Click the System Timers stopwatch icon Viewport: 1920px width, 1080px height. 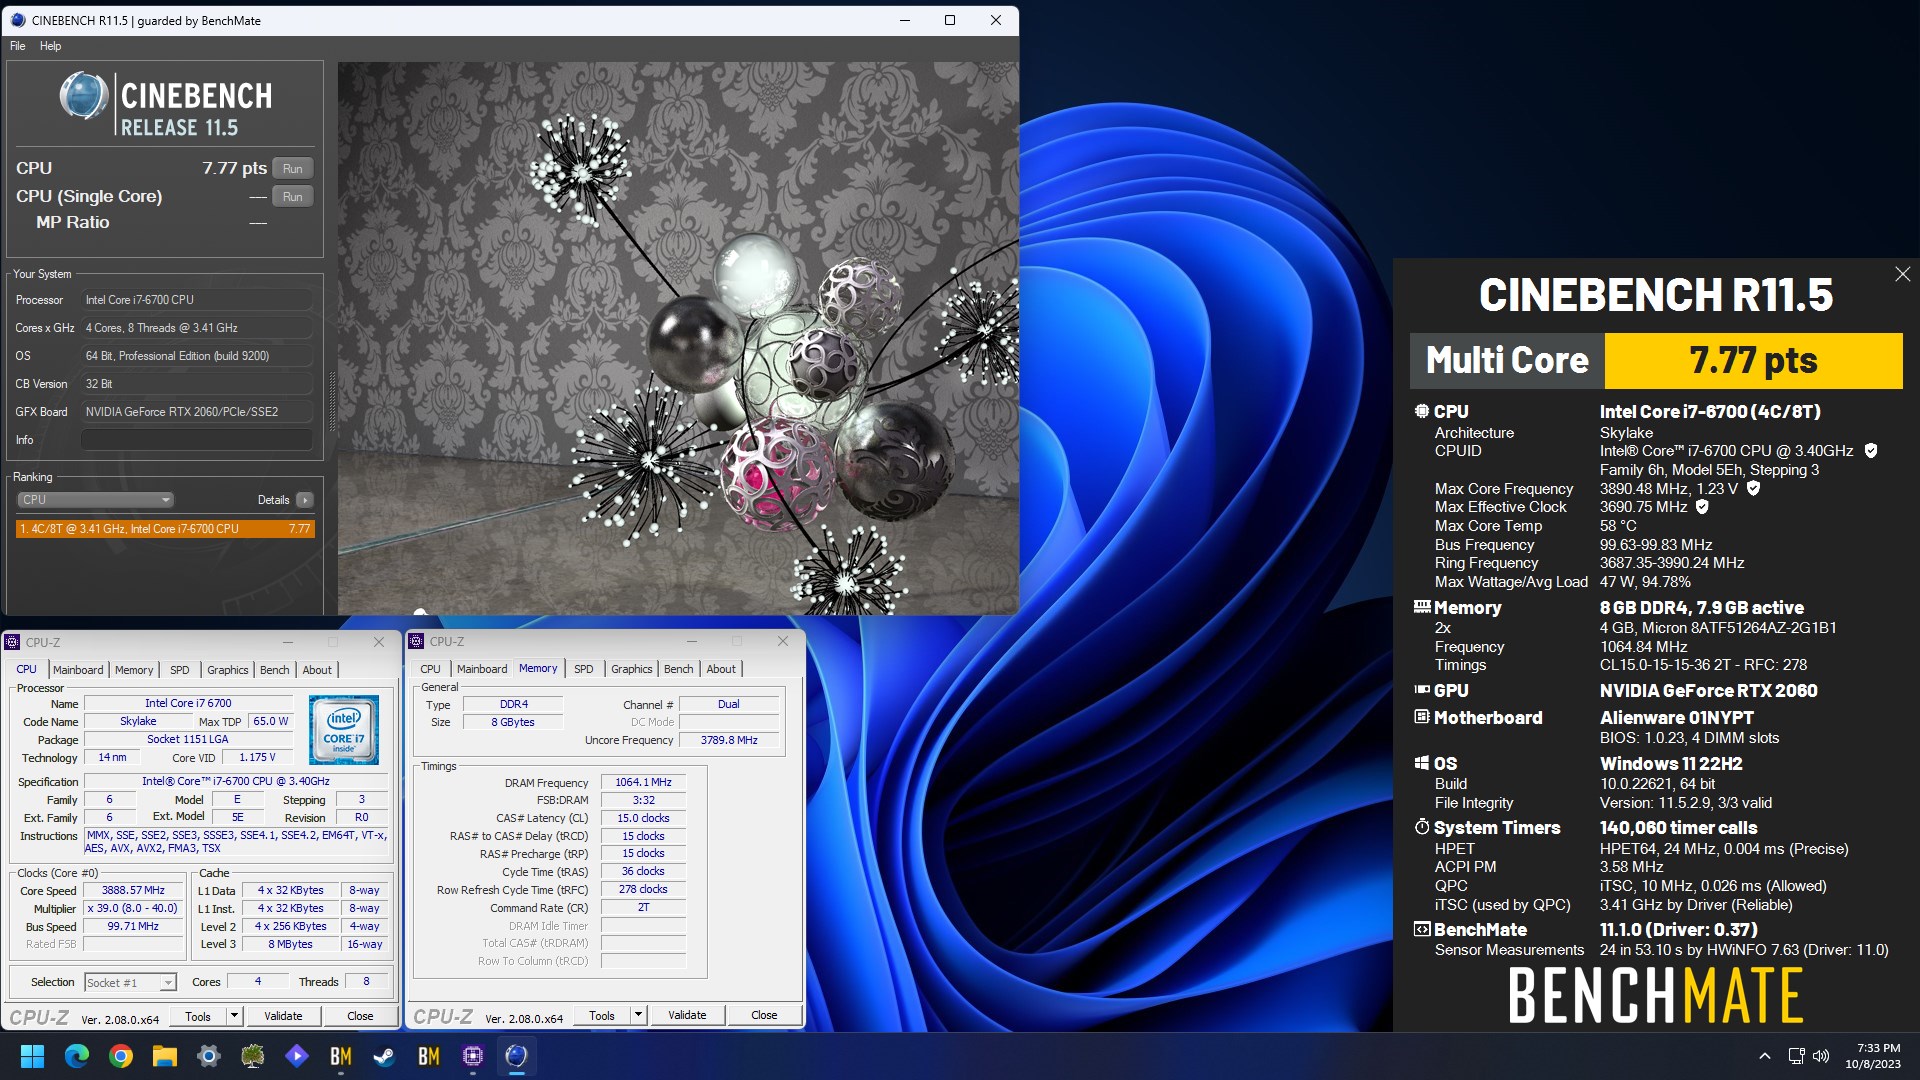1422,827
